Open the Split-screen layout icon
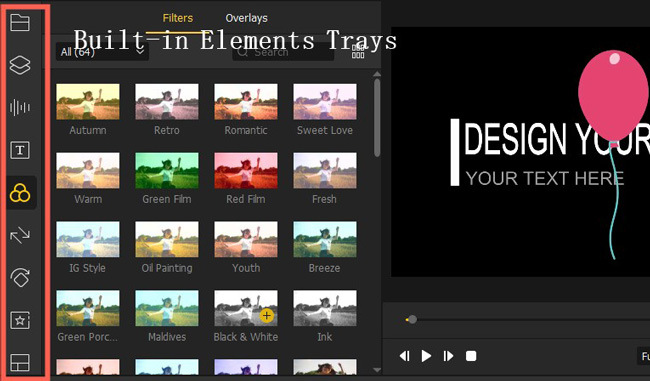Screen dimensions: 650x381 pos(20,363)
